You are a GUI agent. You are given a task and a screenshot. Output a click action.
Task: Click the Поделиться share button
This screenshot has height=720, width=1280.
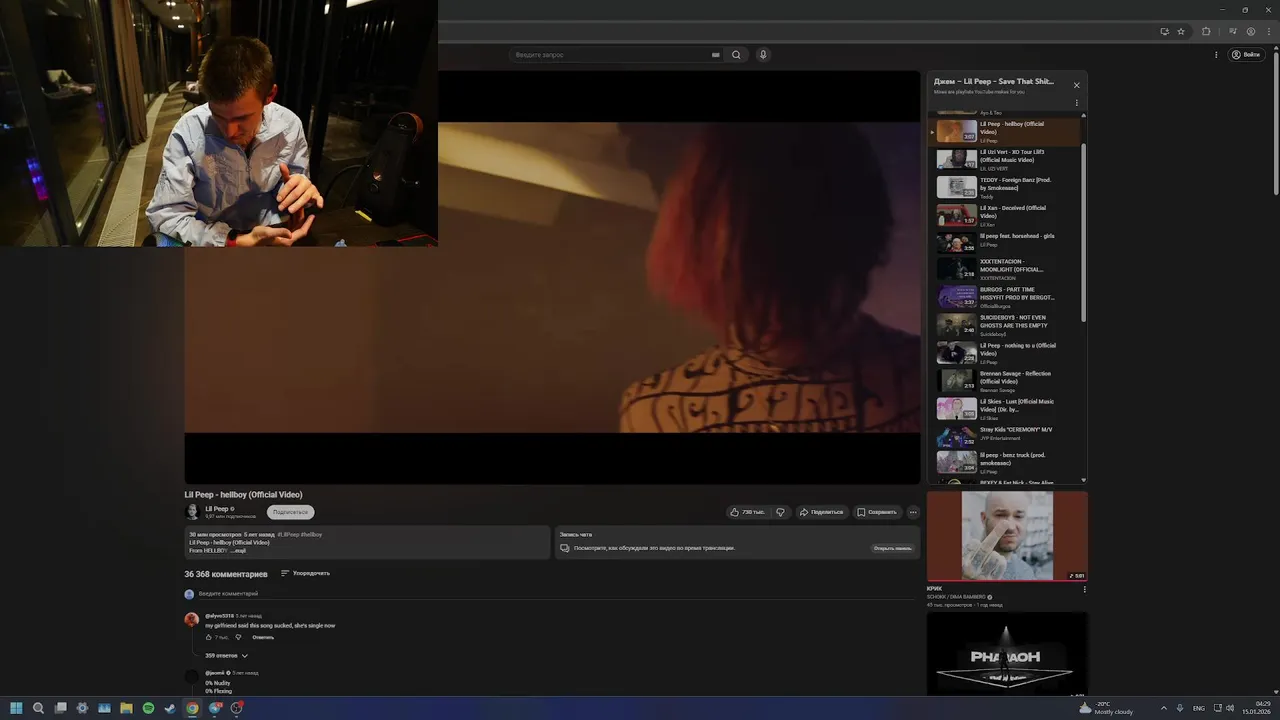821,512
